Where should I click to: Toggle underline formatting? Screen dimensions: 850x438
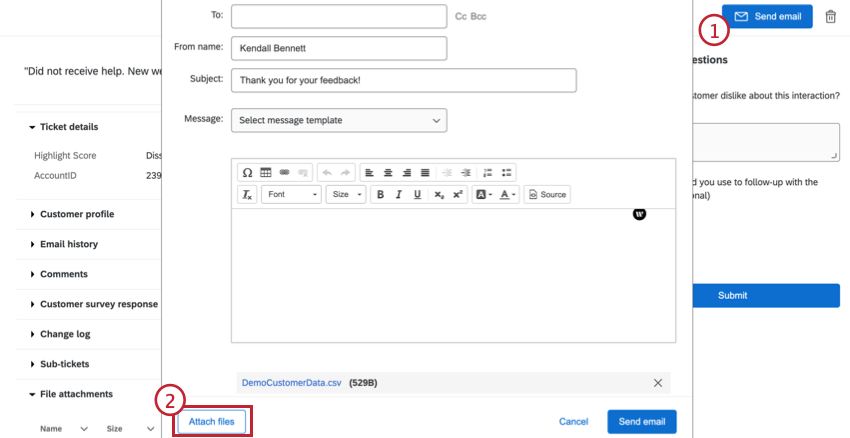tap(417, 195)
